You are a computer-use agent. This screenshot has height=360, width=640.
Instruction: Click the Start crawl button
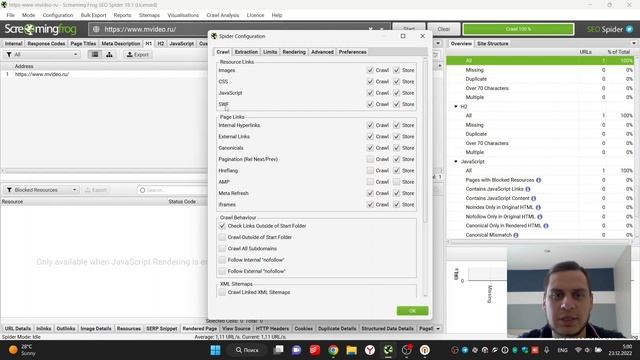(x=409, y=29)
